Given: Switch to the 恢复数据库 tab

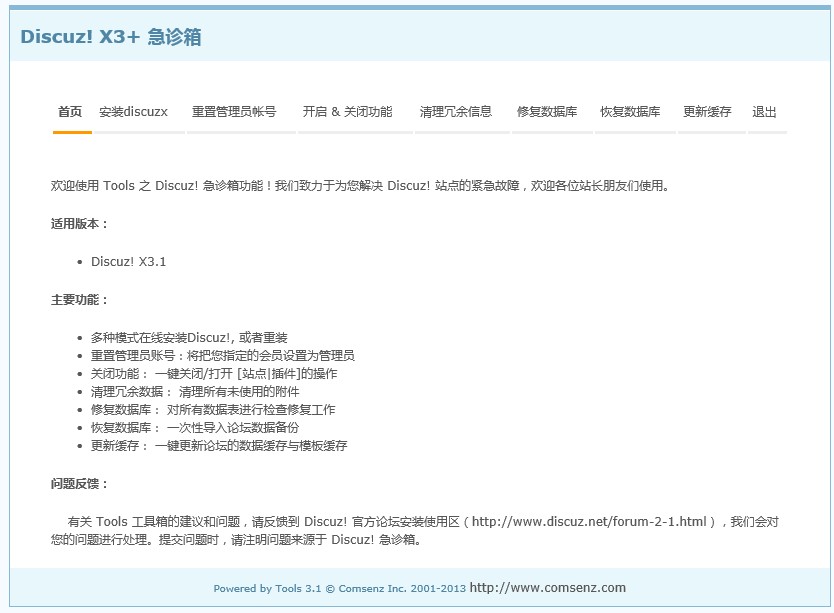Looking at the screenshot, I should 630,112.
